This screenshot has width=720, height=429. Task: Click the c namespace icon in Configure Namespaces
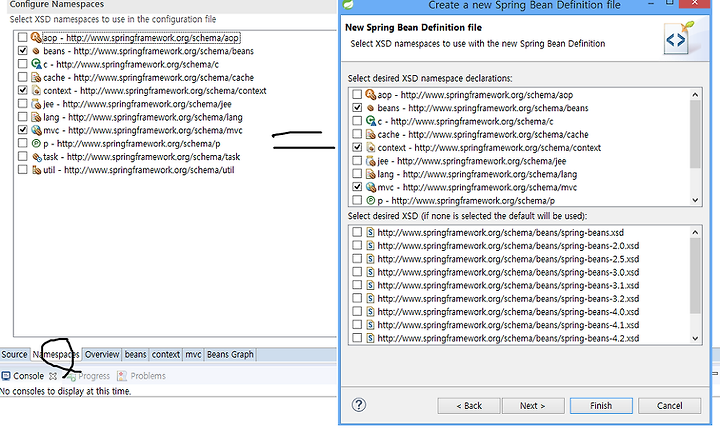tap(36, 64)
